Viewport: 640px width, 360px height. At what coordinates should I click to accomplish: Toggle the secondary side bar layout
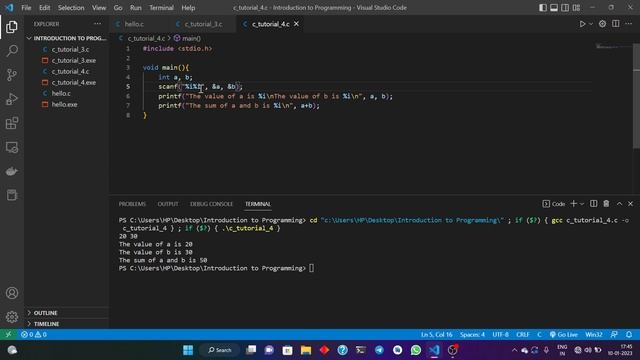point(565,8)
